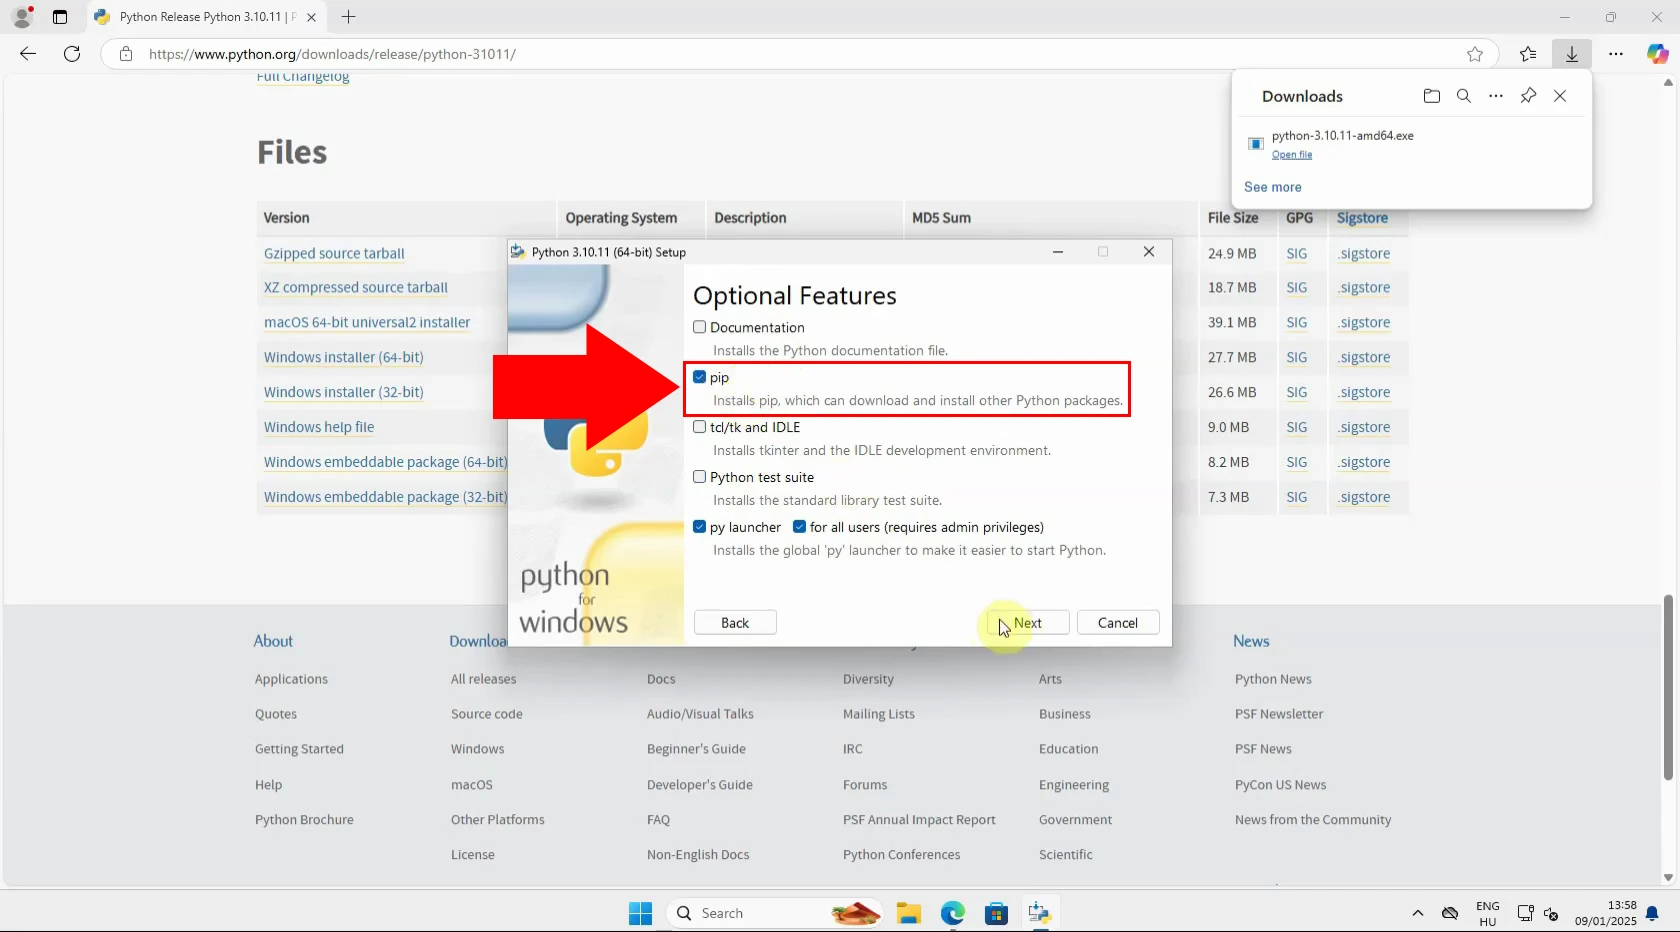Download macOS 64-bit universal2 installer

coord(367,323)
